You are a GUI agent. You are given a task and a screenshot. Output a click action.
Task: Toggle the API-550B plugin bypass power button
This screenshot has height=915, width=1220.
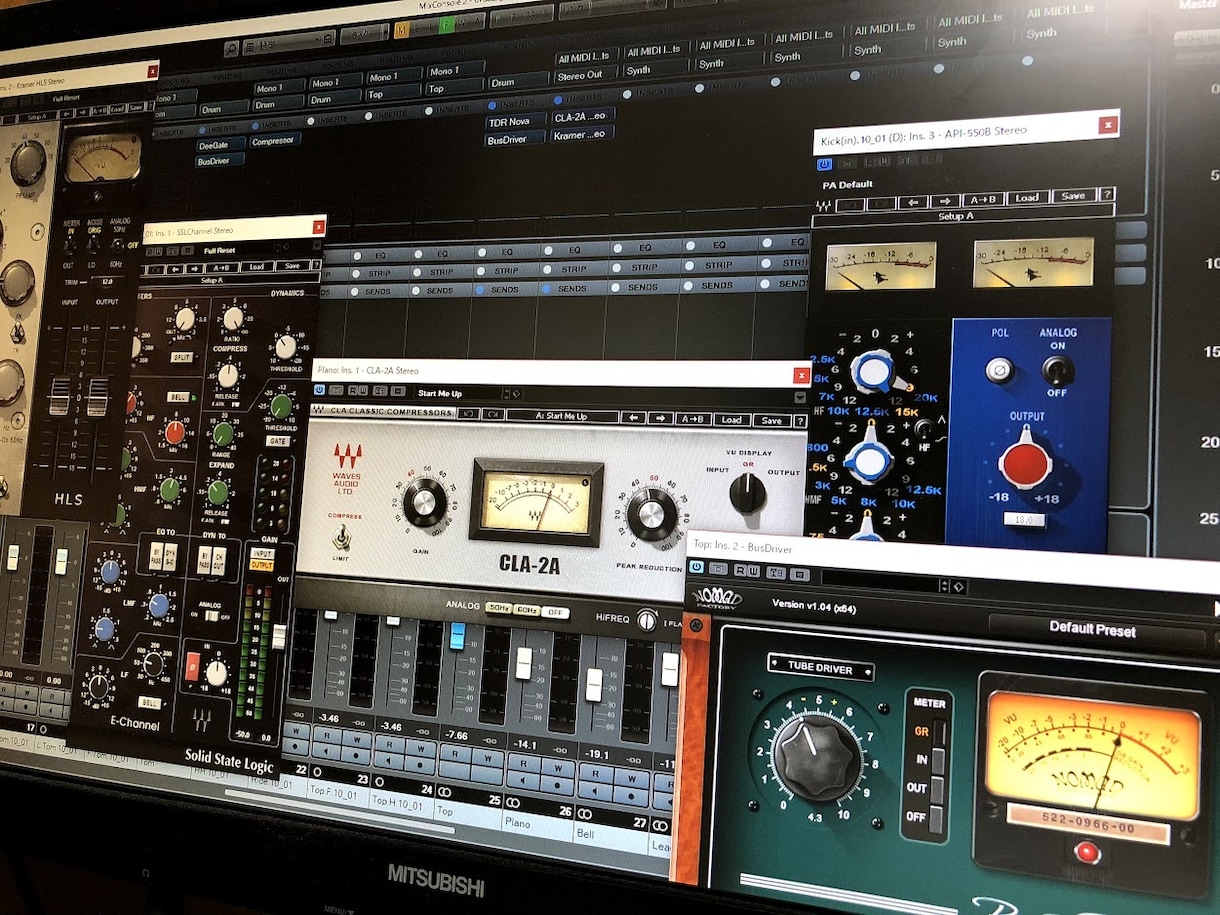click(824, 164)
